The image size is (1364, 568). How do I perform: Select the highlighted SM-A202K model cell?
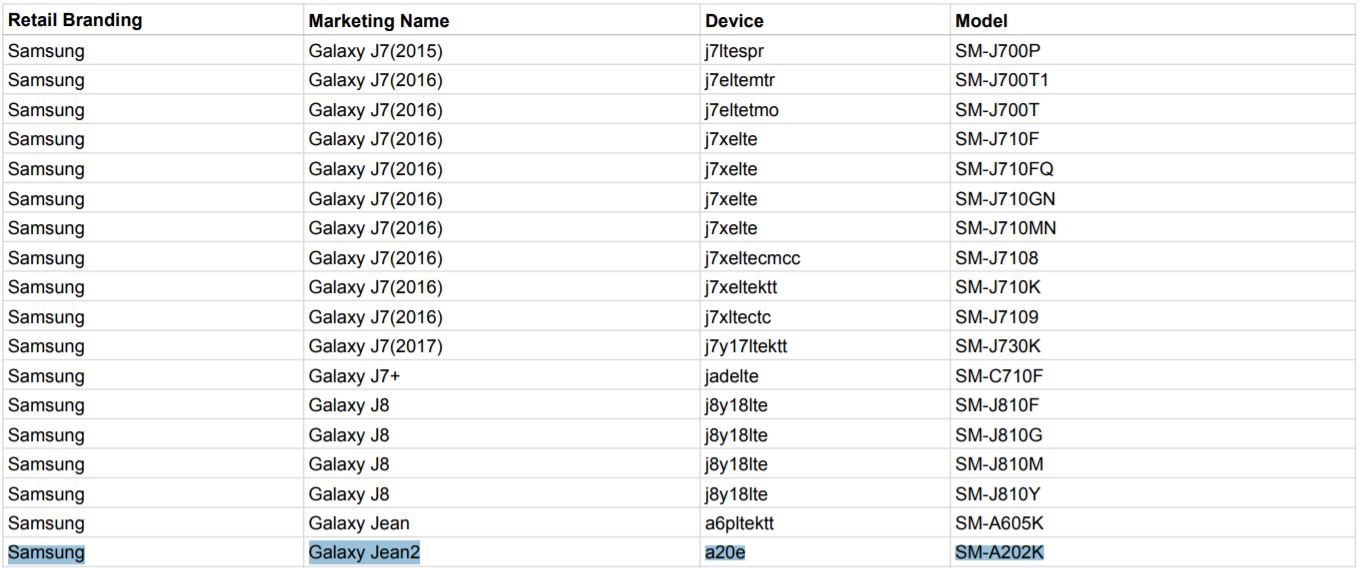[x=1000, y=553]
